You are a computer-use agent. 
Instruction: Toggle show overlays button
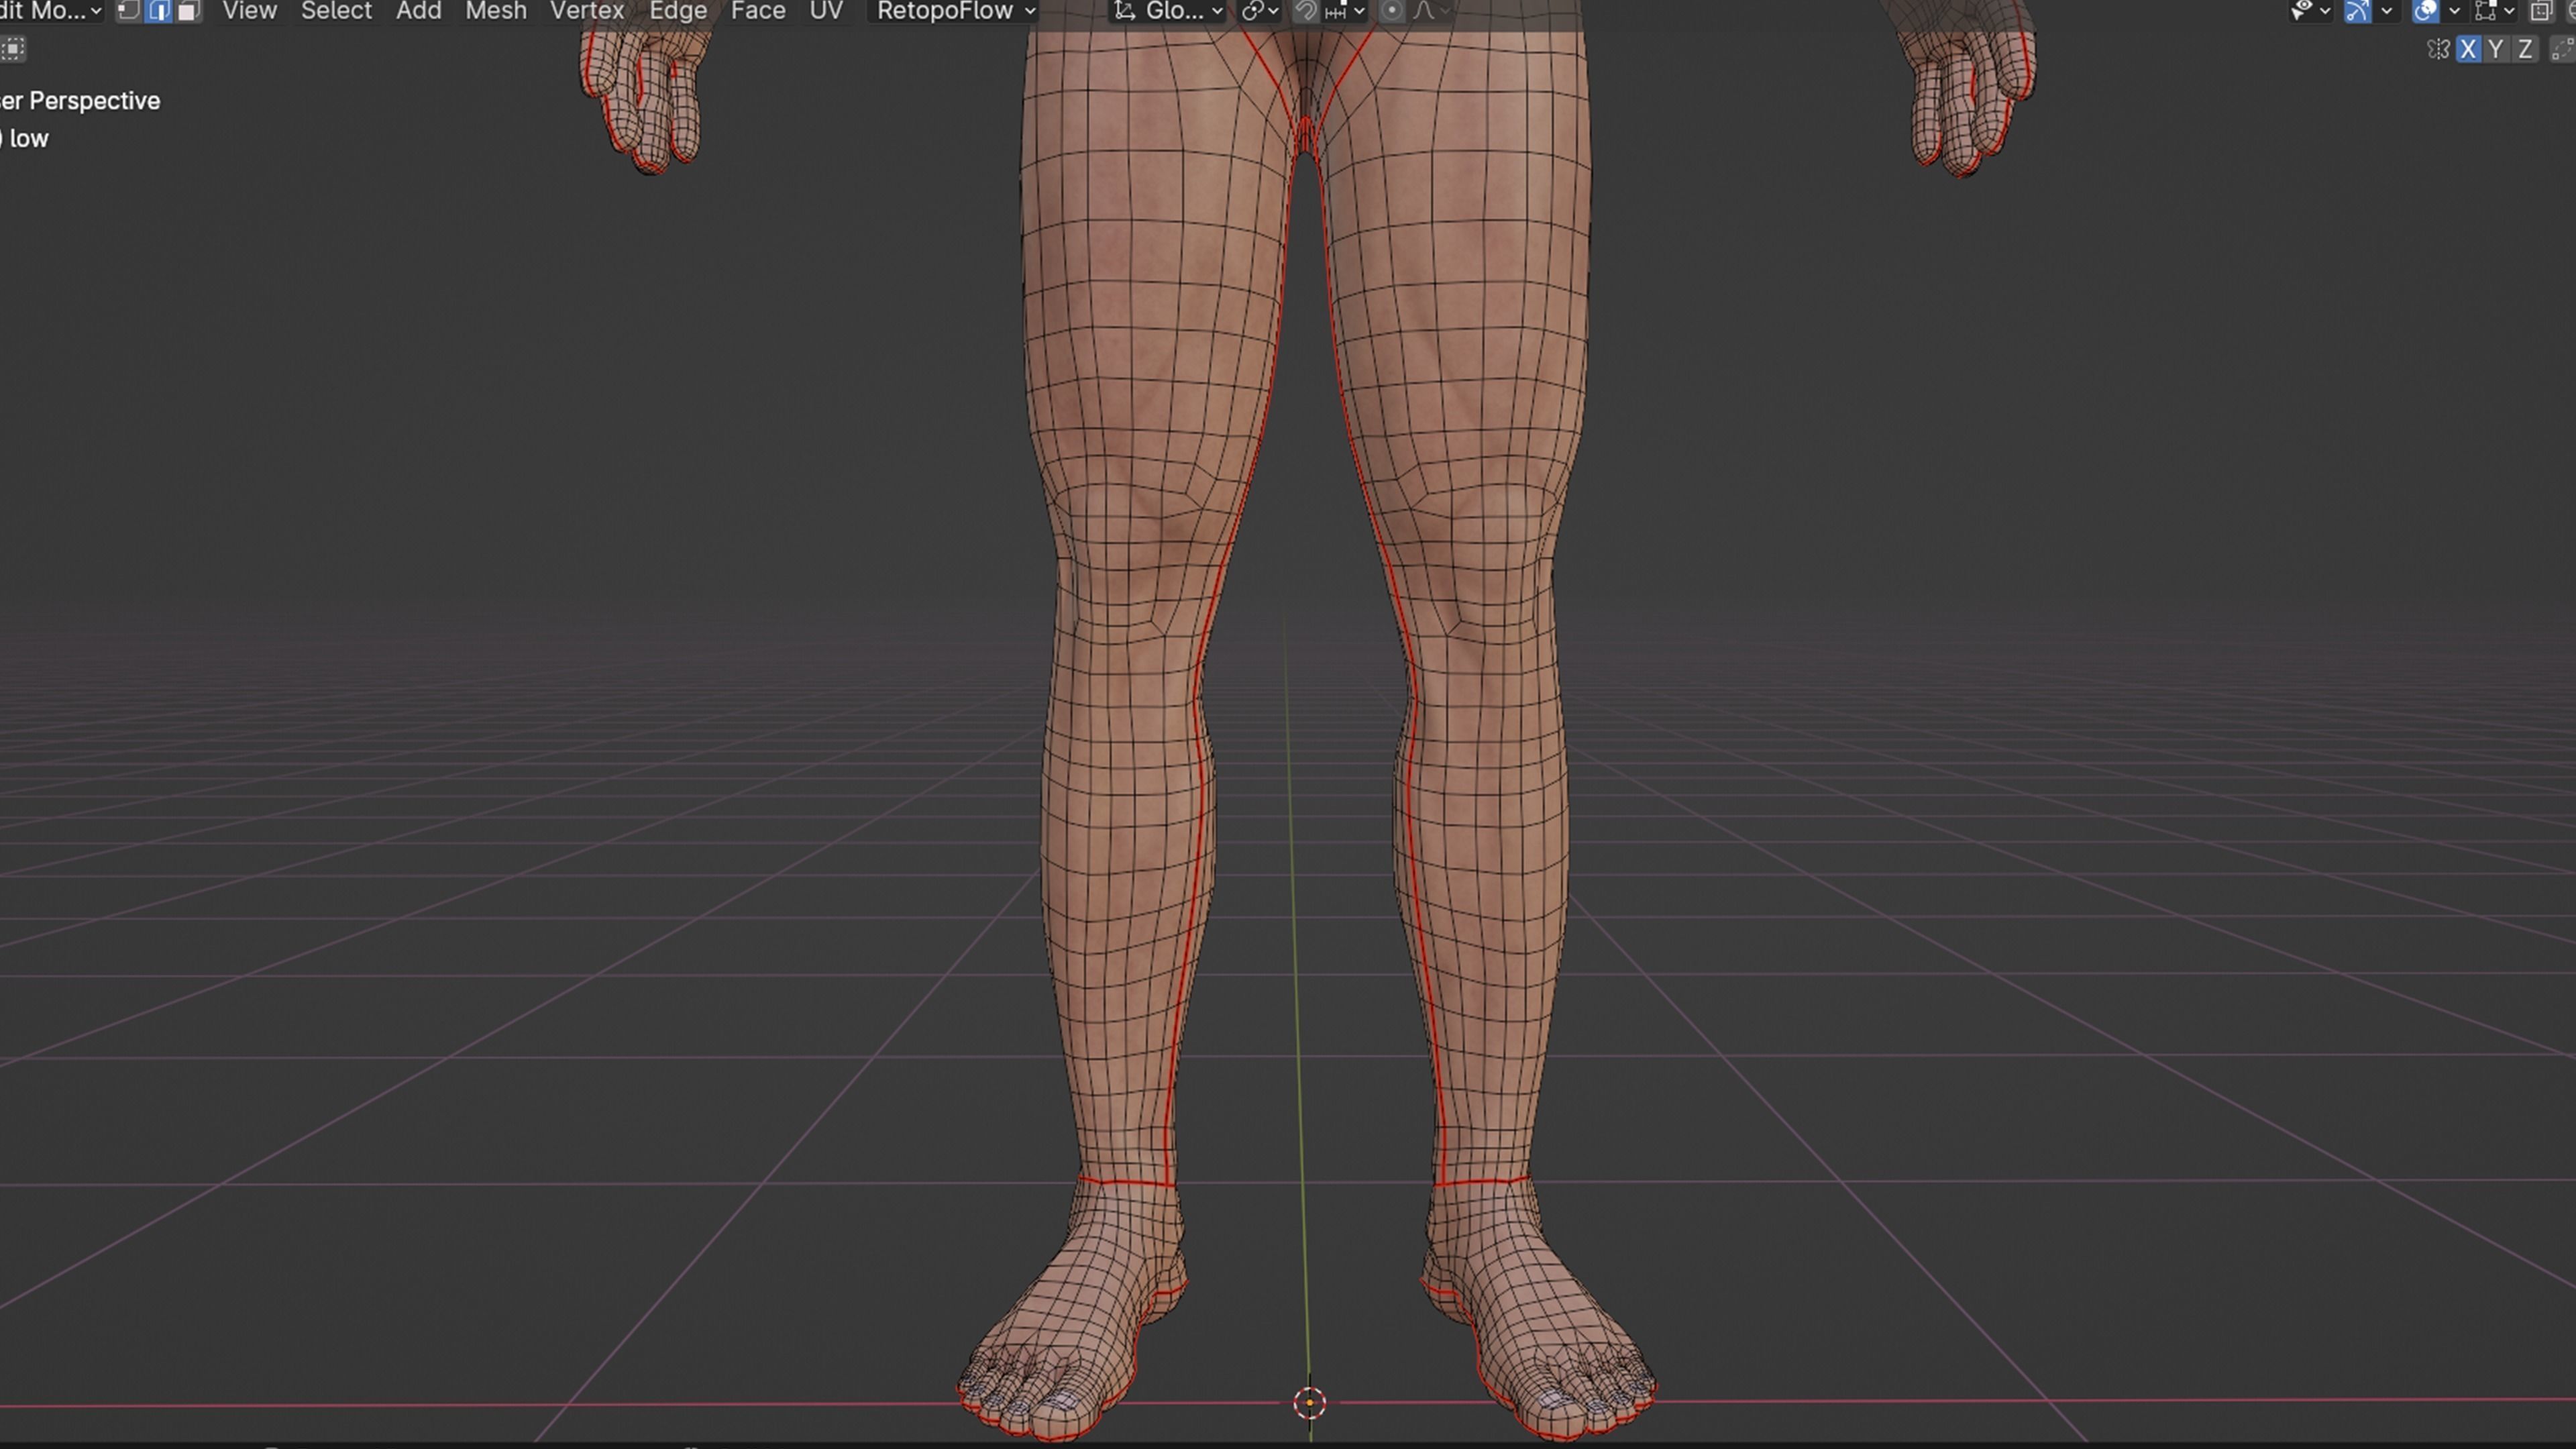click(2425, 11)
